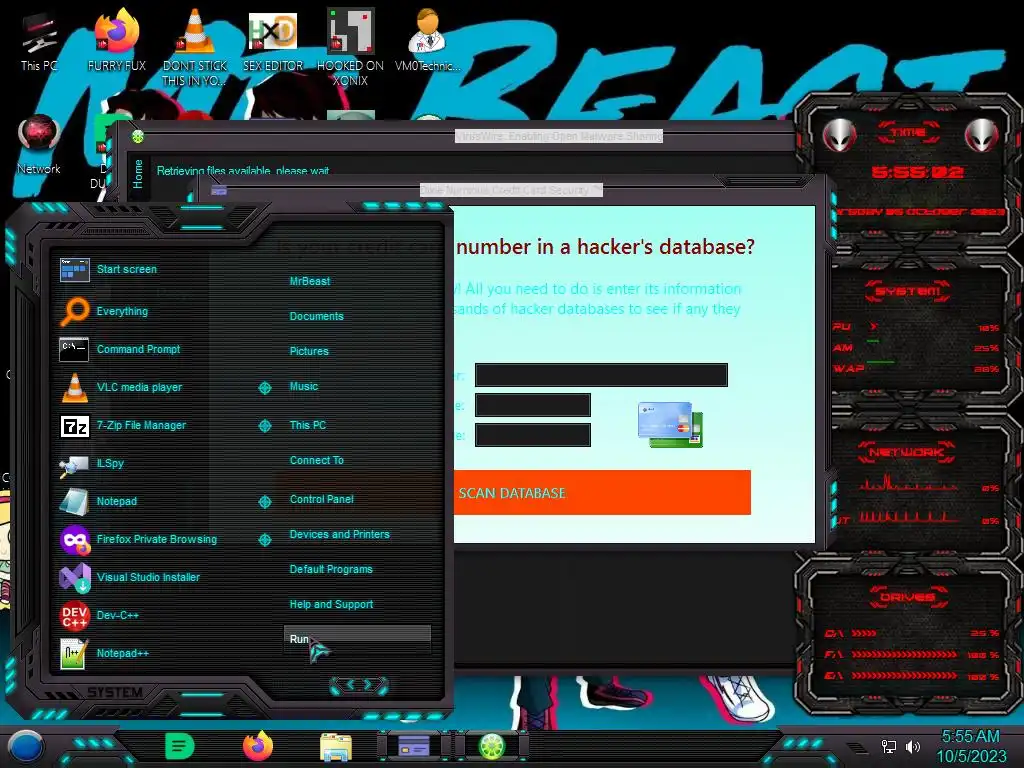Screen dimensions: 1024x768
Task: Expand VLC media player jump list arrow
Action: pos(264,388)
